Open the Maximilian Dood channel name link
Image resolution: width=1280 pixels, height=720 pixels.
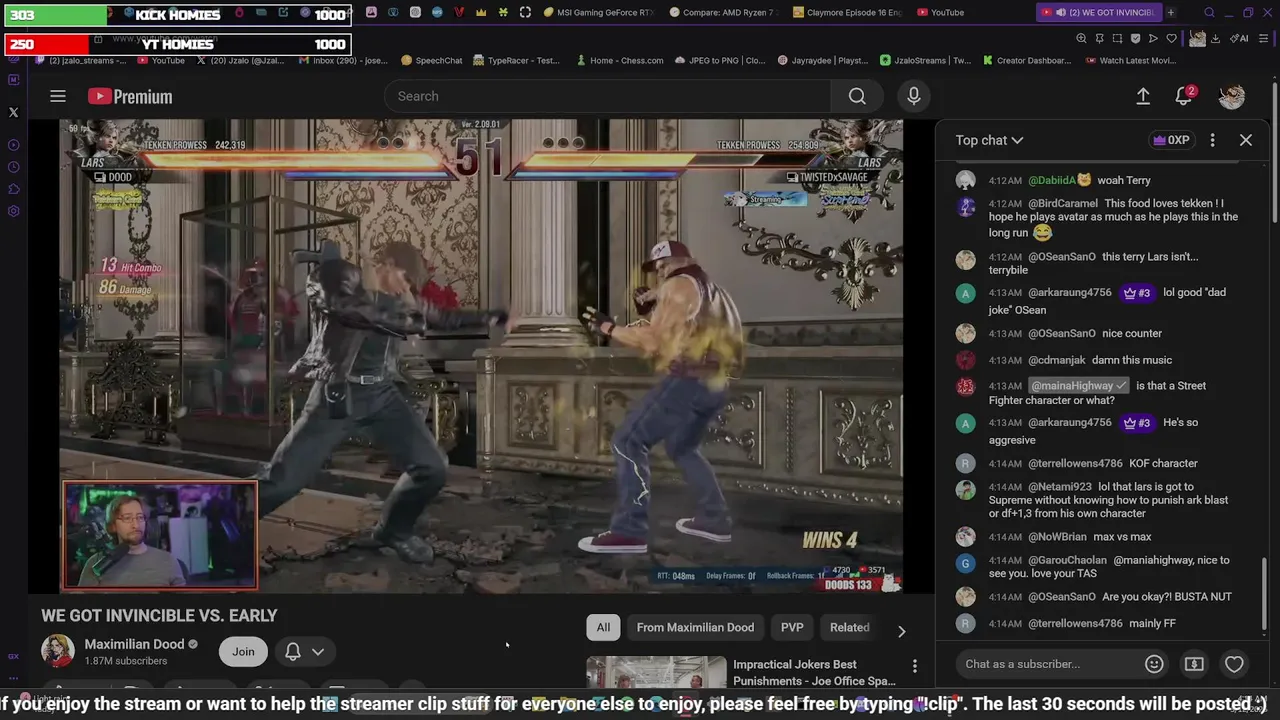134,644
